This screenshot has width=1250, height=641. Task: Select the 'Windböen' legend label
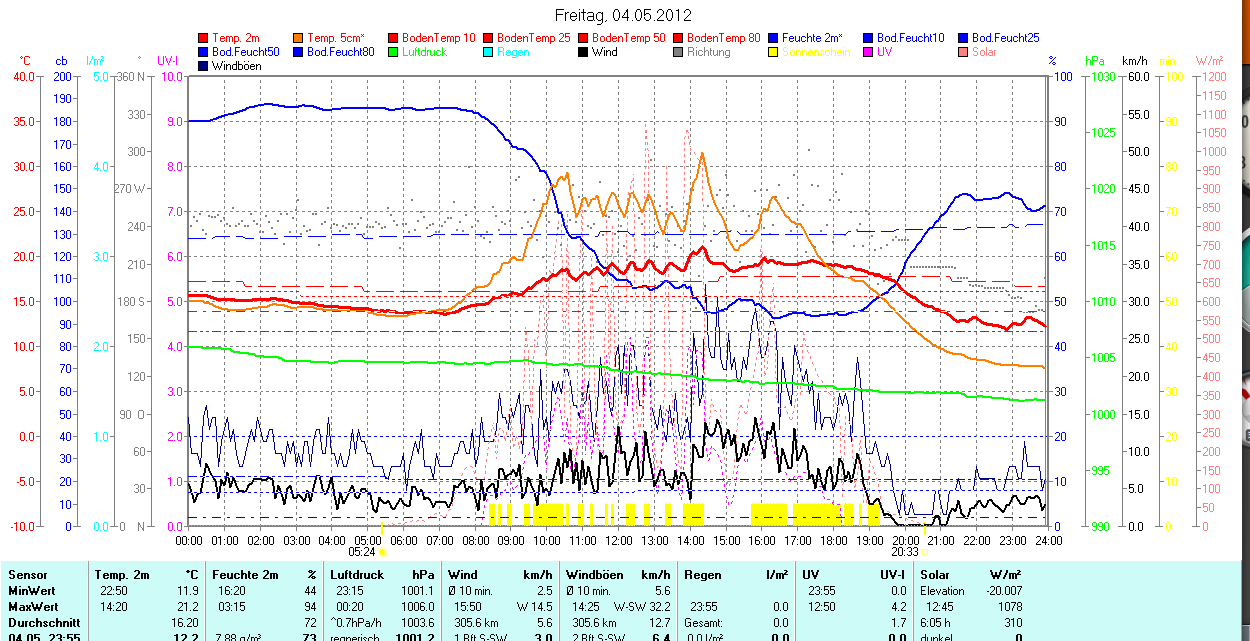coord(237,66)
